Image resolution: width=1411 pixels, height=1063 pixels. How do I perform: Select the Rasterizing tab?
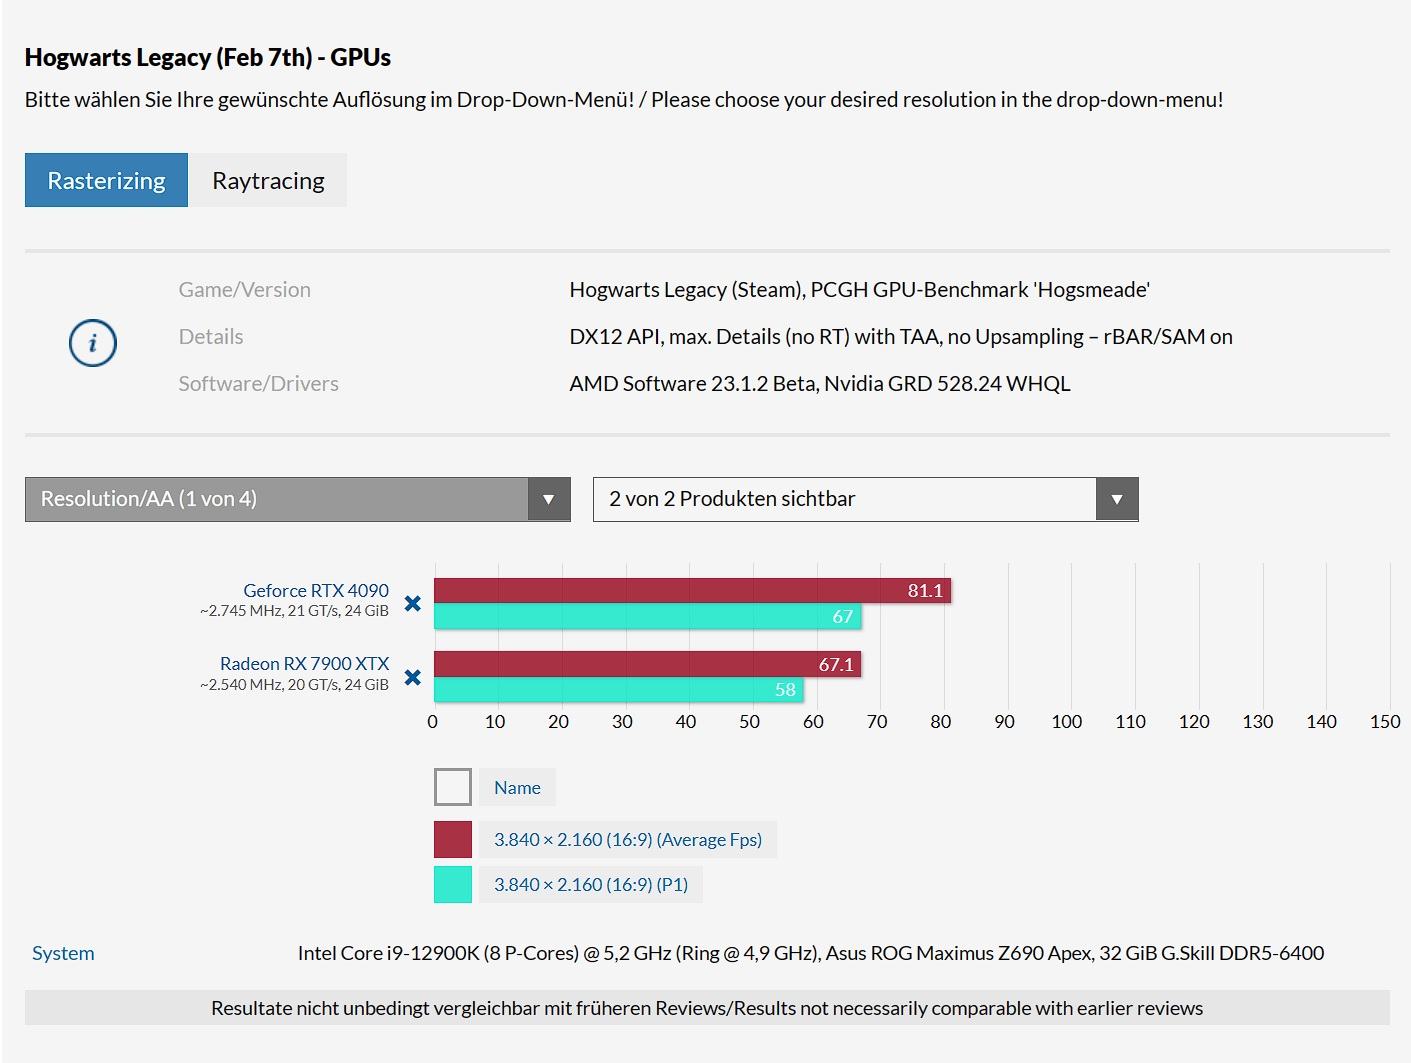pyautogui.click(x=106, y=181)
